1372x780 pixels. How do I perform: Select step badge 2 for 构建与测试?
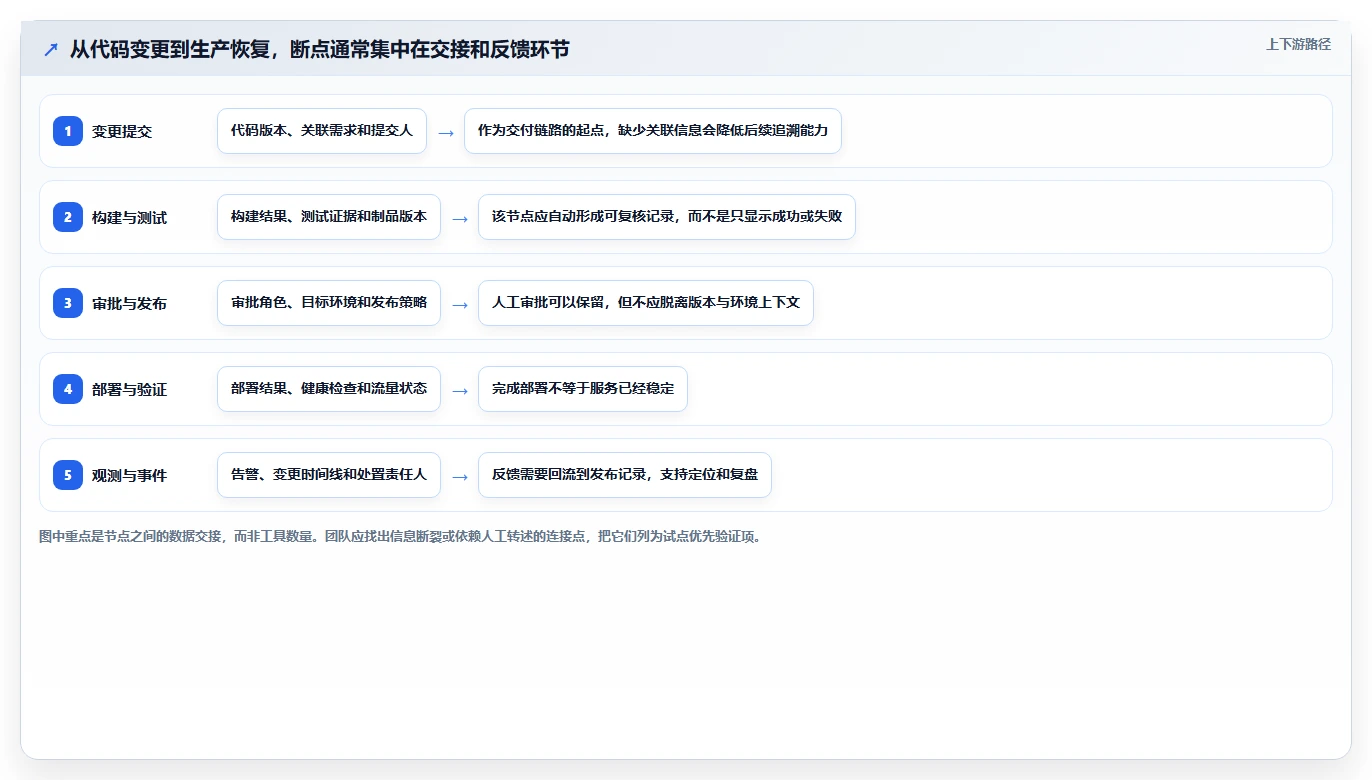(68, 217)
